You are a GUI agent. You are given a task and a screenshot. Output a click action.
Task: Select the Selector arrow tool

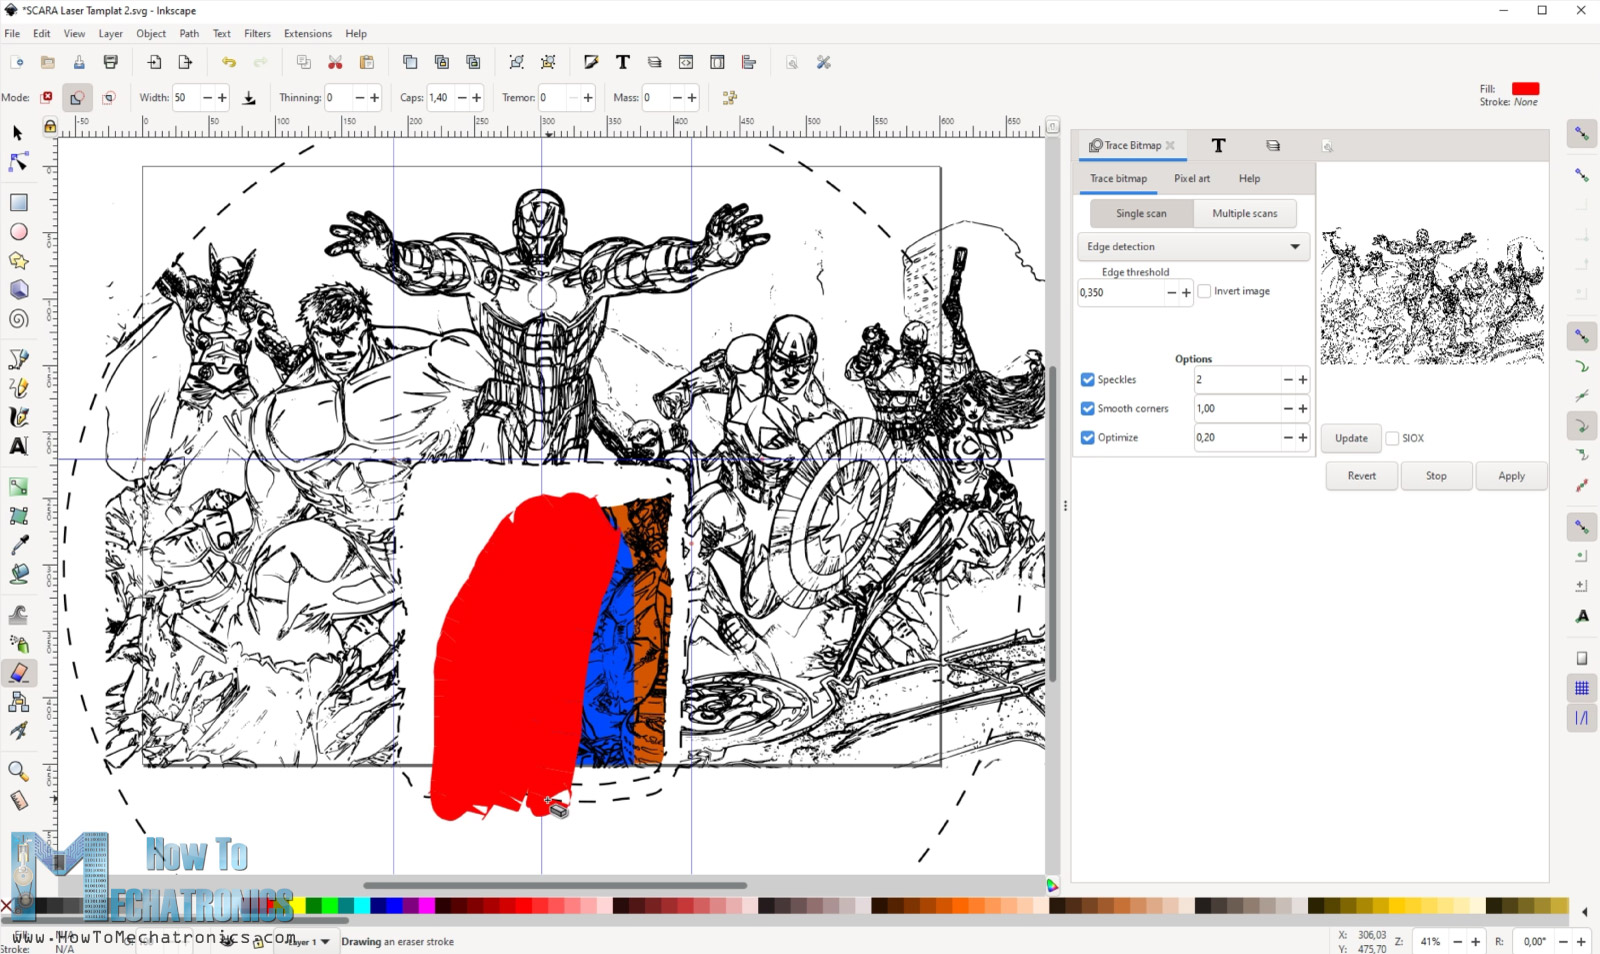[x=16, y=132]
